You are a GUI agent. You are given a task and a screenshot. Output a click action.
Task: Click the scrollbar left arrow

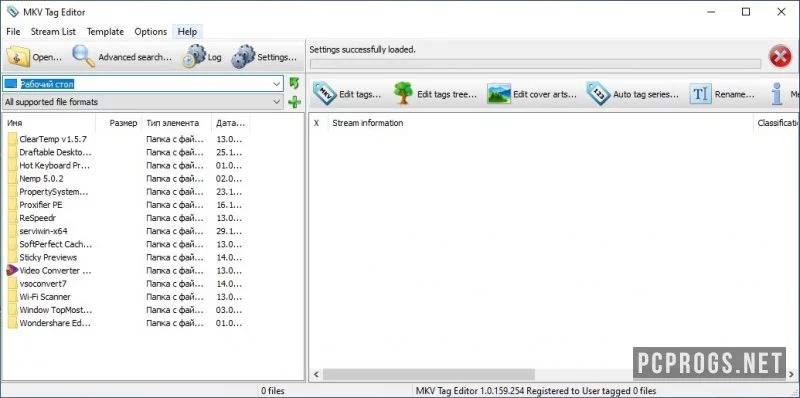pos(316,375)
